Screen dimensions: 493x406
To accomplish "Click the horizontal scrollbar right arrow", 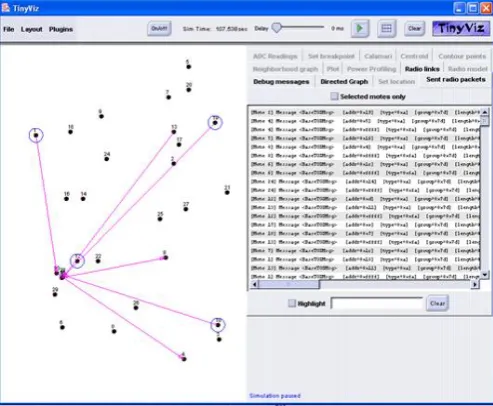I will pos(475,284).
